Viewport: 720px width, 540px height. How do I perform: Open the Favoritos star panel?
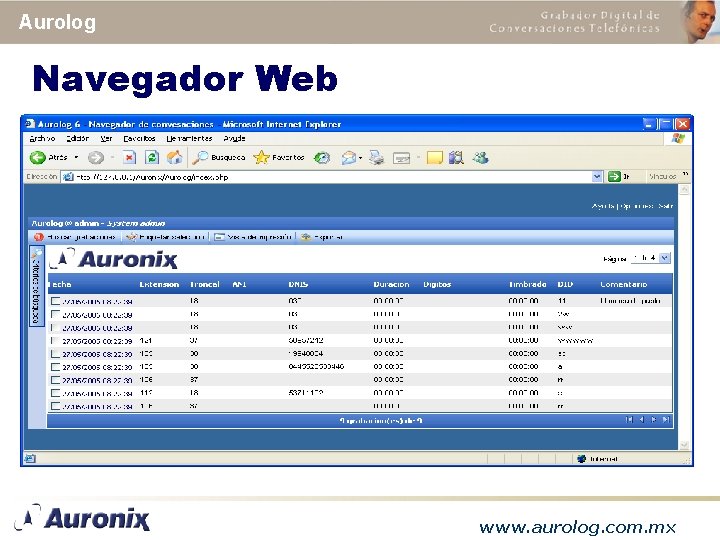(279, 158)
